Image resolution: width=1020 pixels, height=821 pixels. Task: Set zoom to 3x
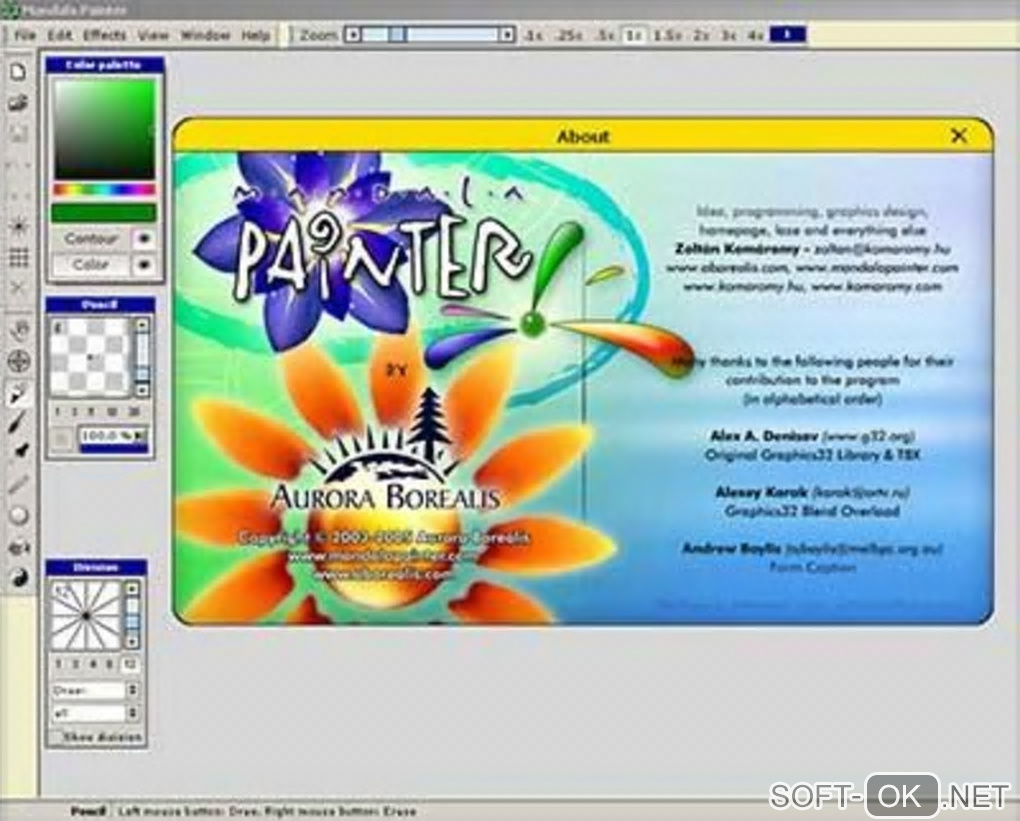(729, 35)
